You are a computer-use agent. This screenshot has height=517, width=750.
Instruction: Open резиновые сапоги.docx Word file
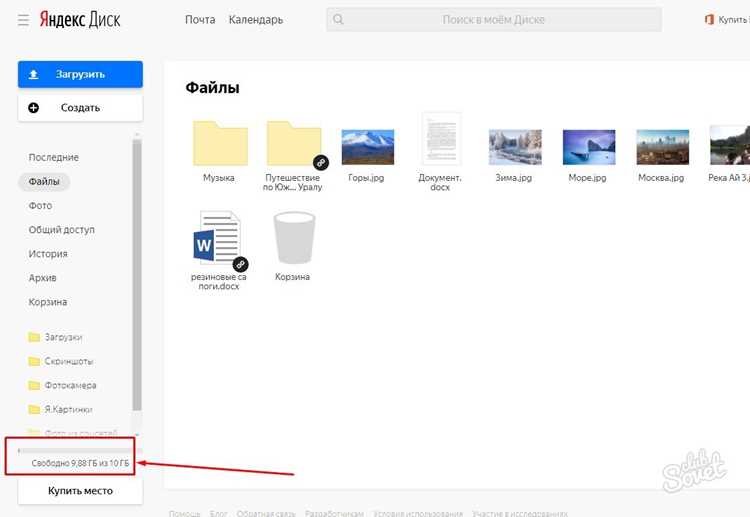pos(217,237)
